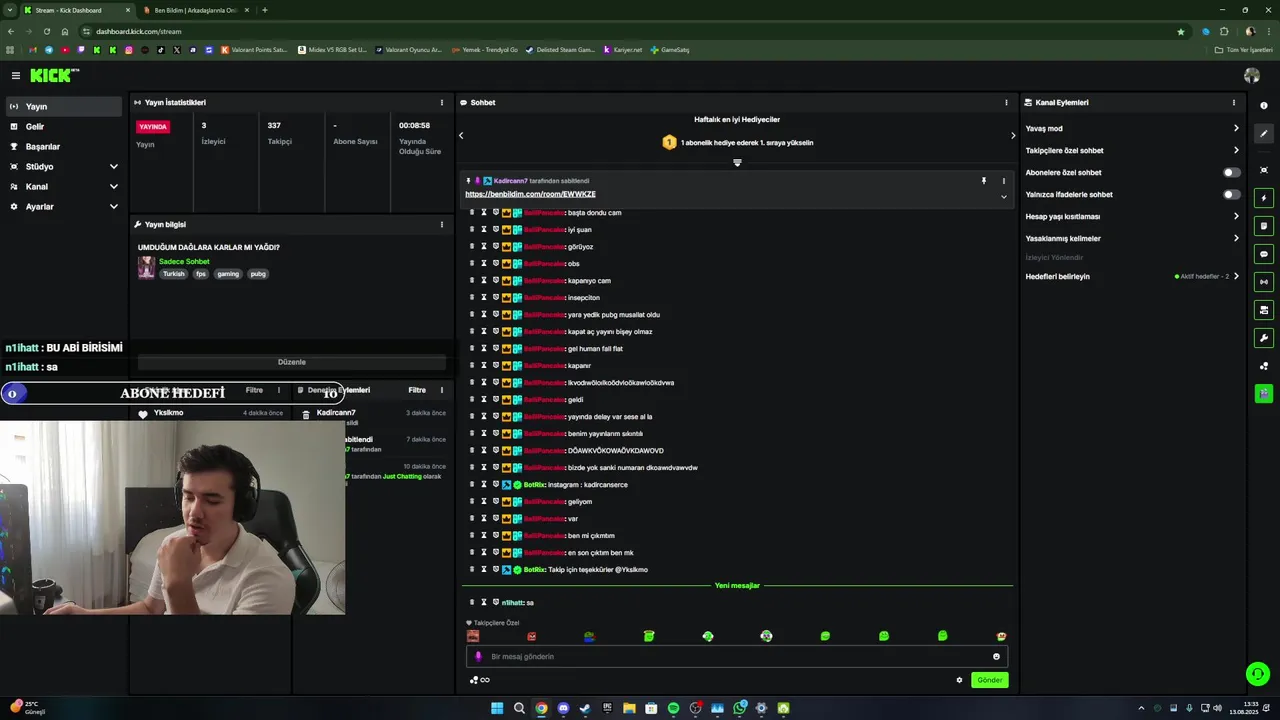Click the green help bubble at bottom right

tap(1257, 674)
